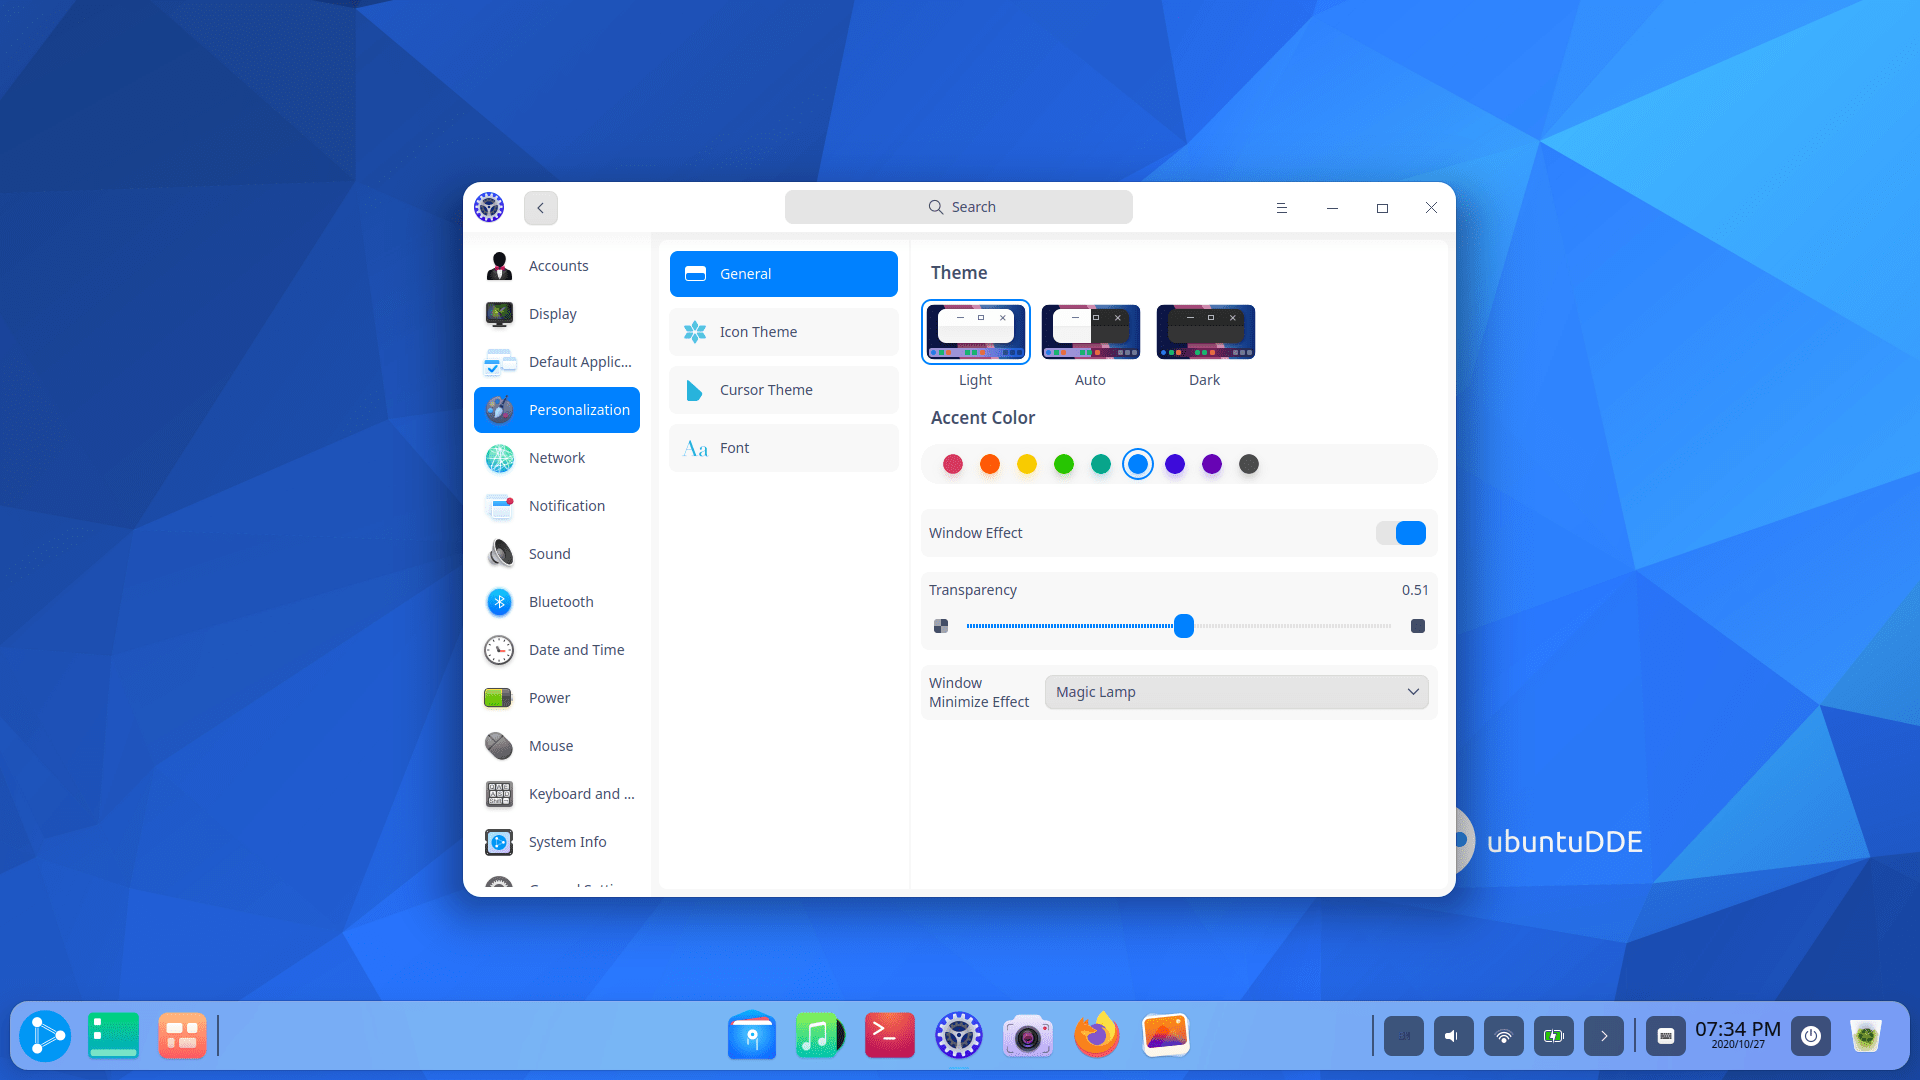
Task: Click the transparent-end icon of Transparency slider
Action: point(941,626)
